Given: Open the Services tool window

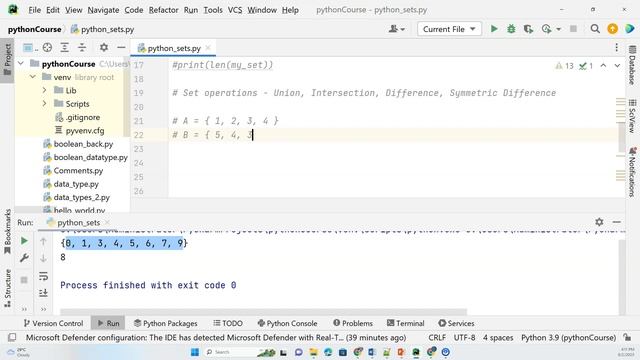Looking at the screenshot, I should coord(456,323).
